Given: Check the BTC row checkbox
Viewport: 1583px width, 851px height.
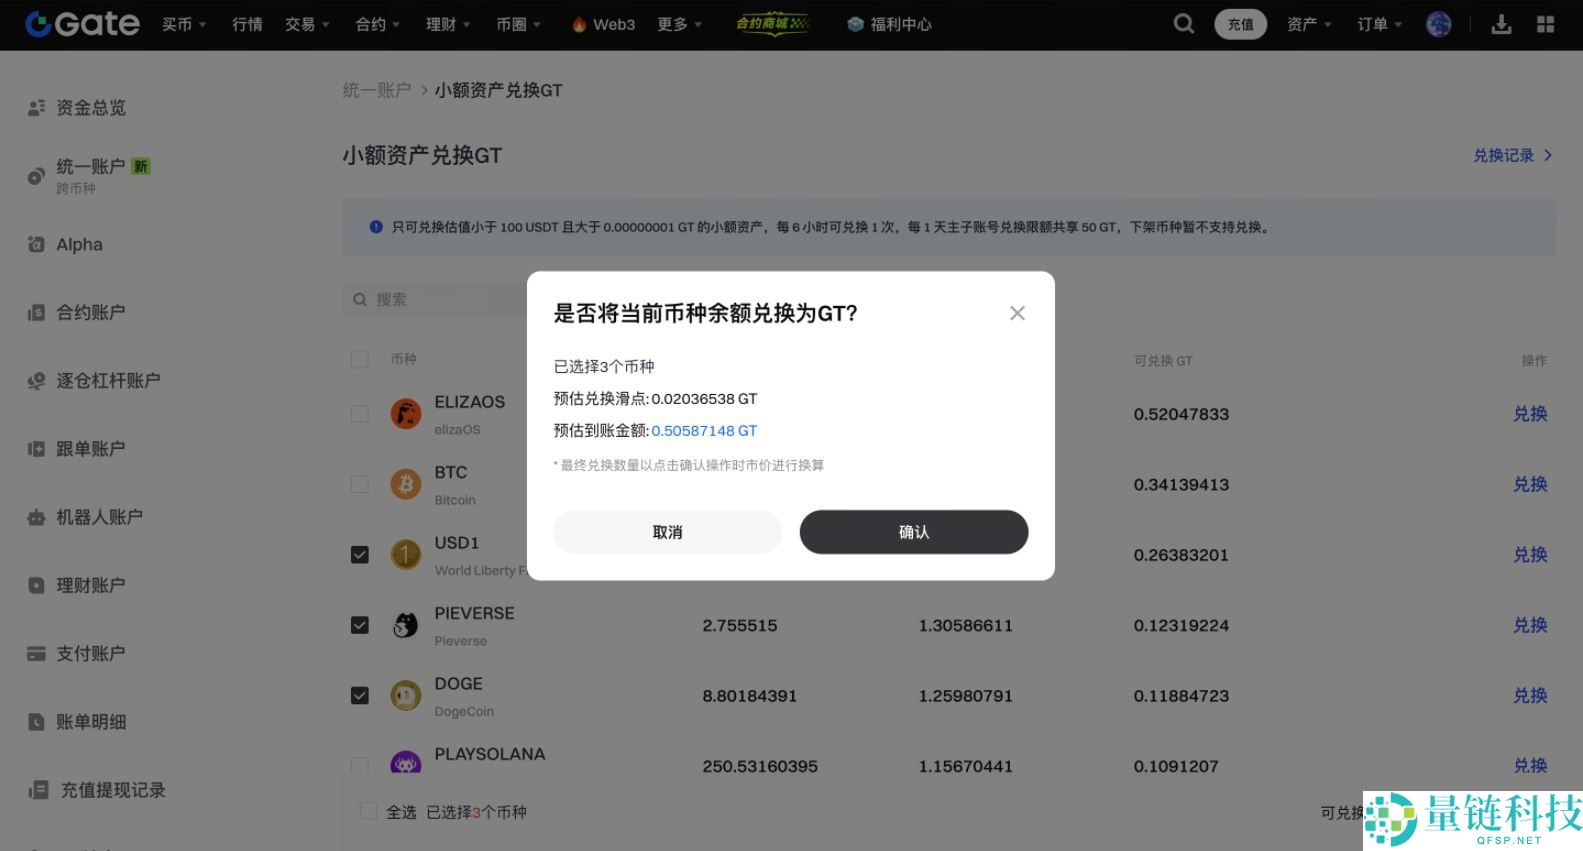Looking at the screenshot, I should pyautogui.click(x=360, y=484).
